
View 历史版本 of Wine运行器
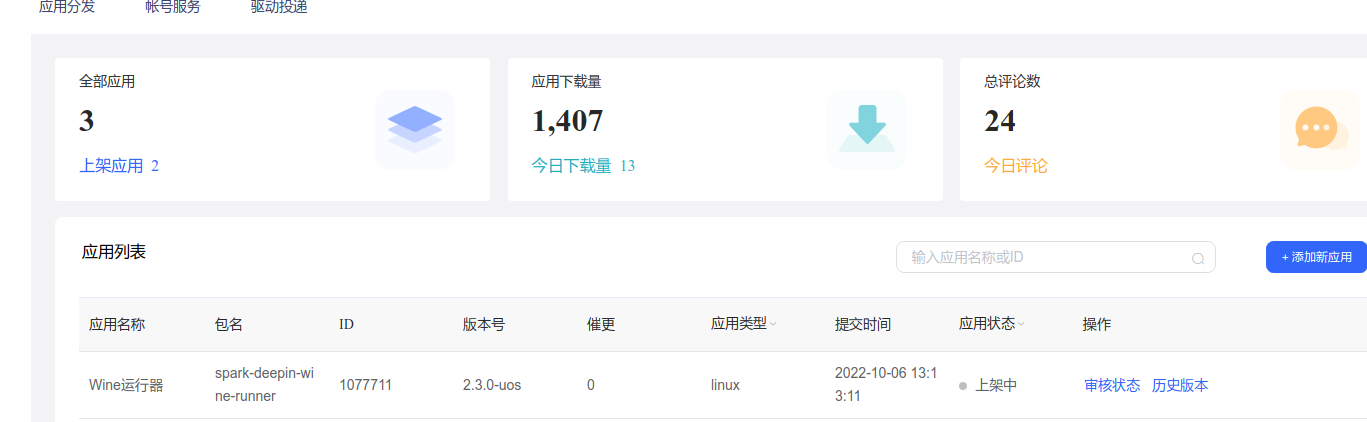point(1180,385)
